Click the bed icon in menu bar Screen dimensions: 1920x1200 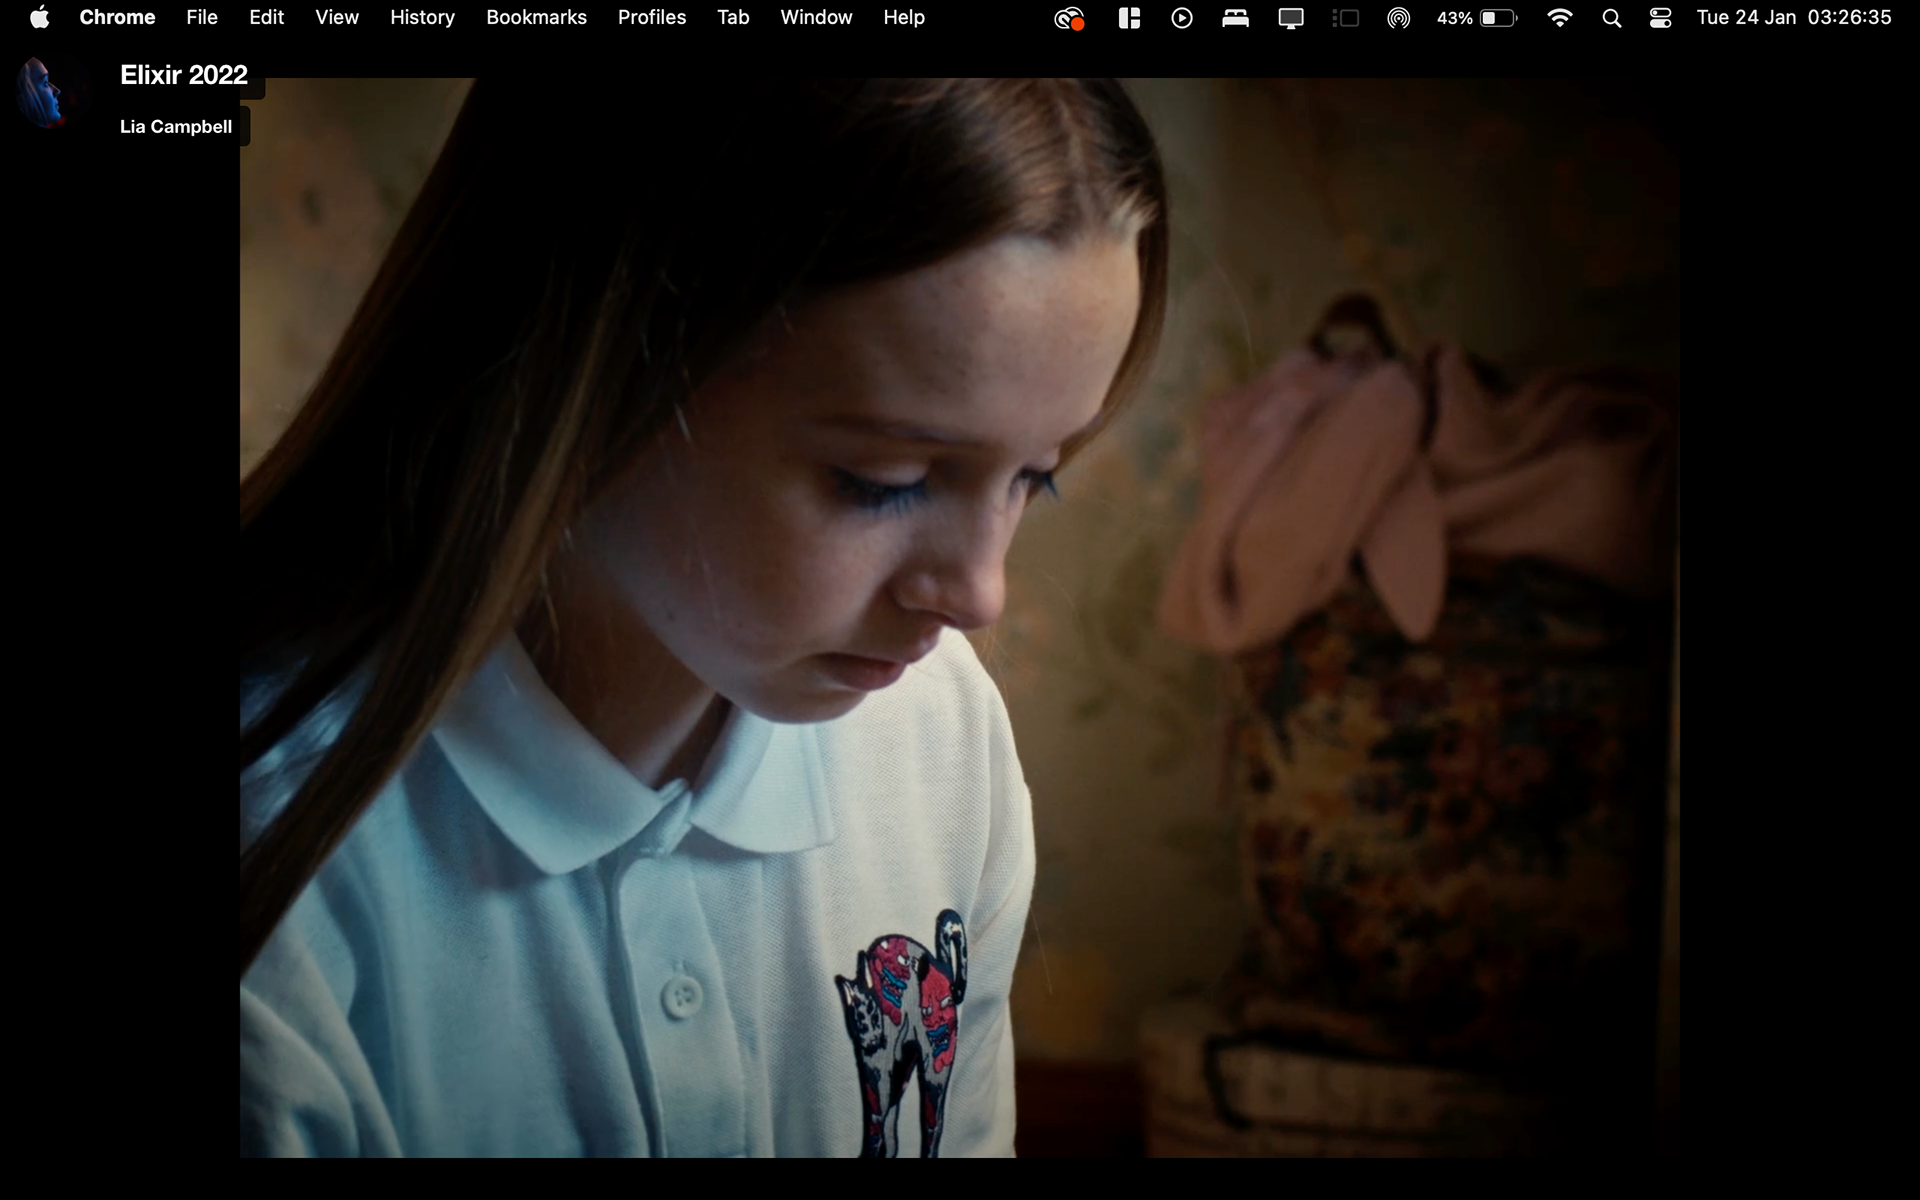1235,18
